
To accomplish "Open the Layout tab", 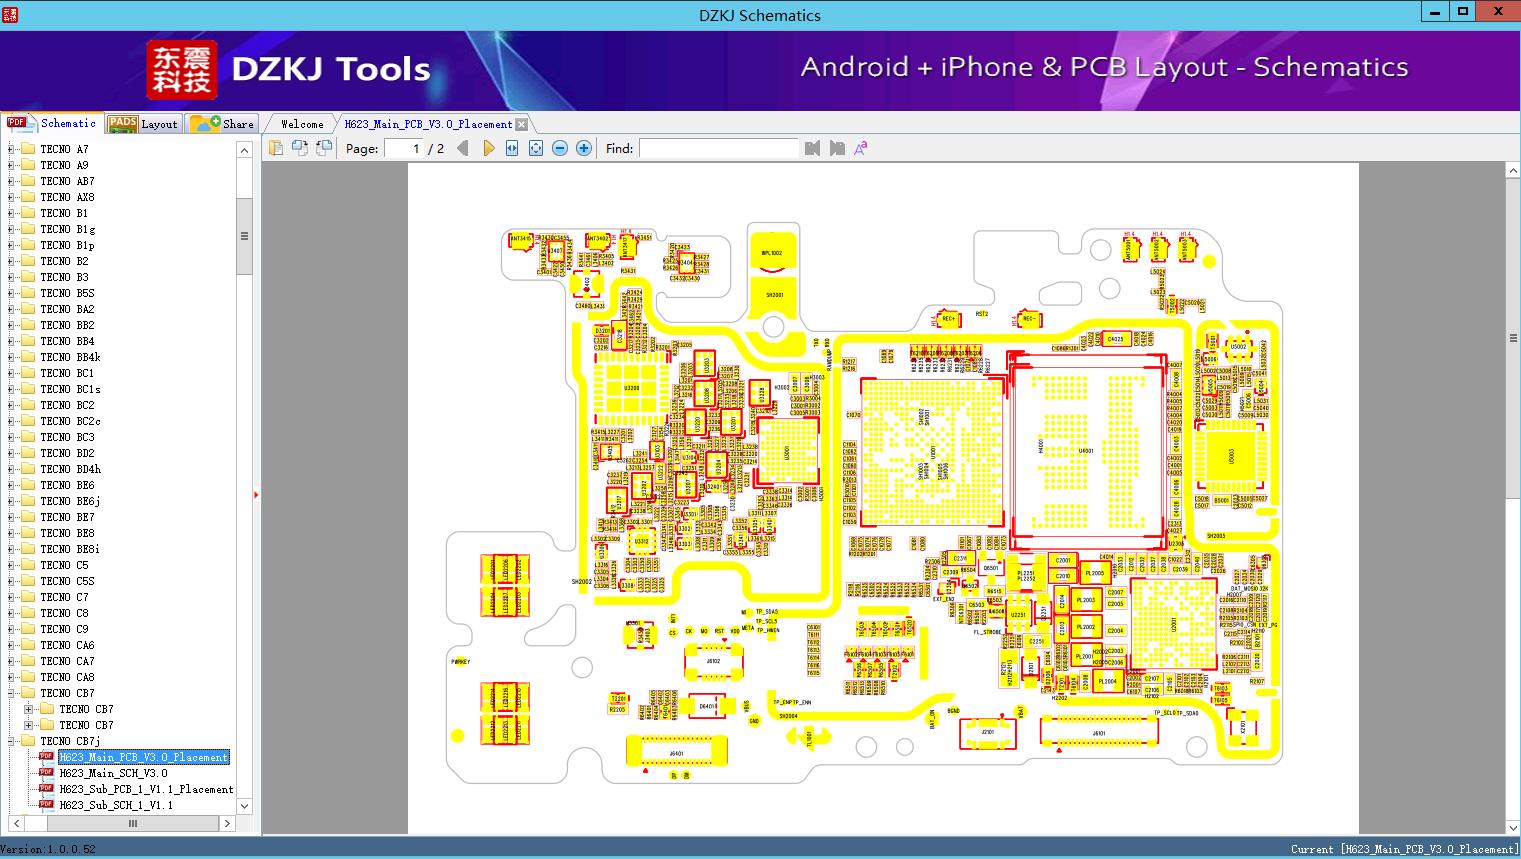I will click(x=143, y=124).
